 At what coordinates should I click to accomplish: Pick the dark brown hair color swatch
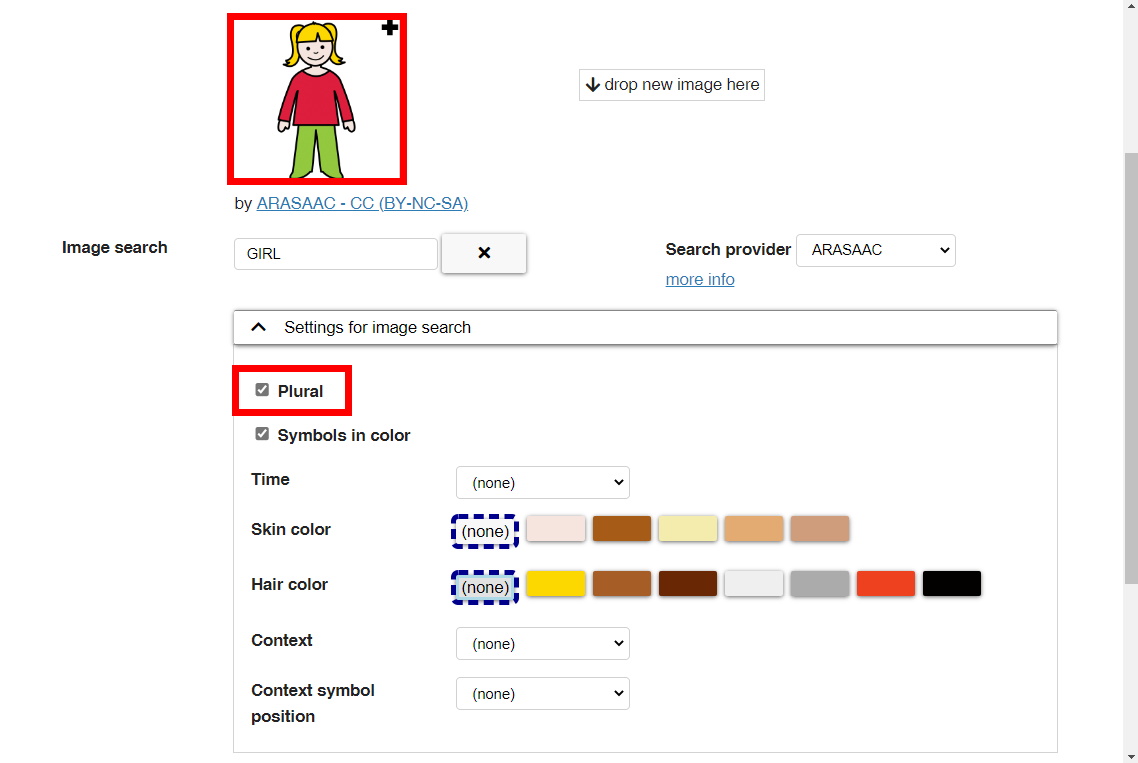pos(688,584)
